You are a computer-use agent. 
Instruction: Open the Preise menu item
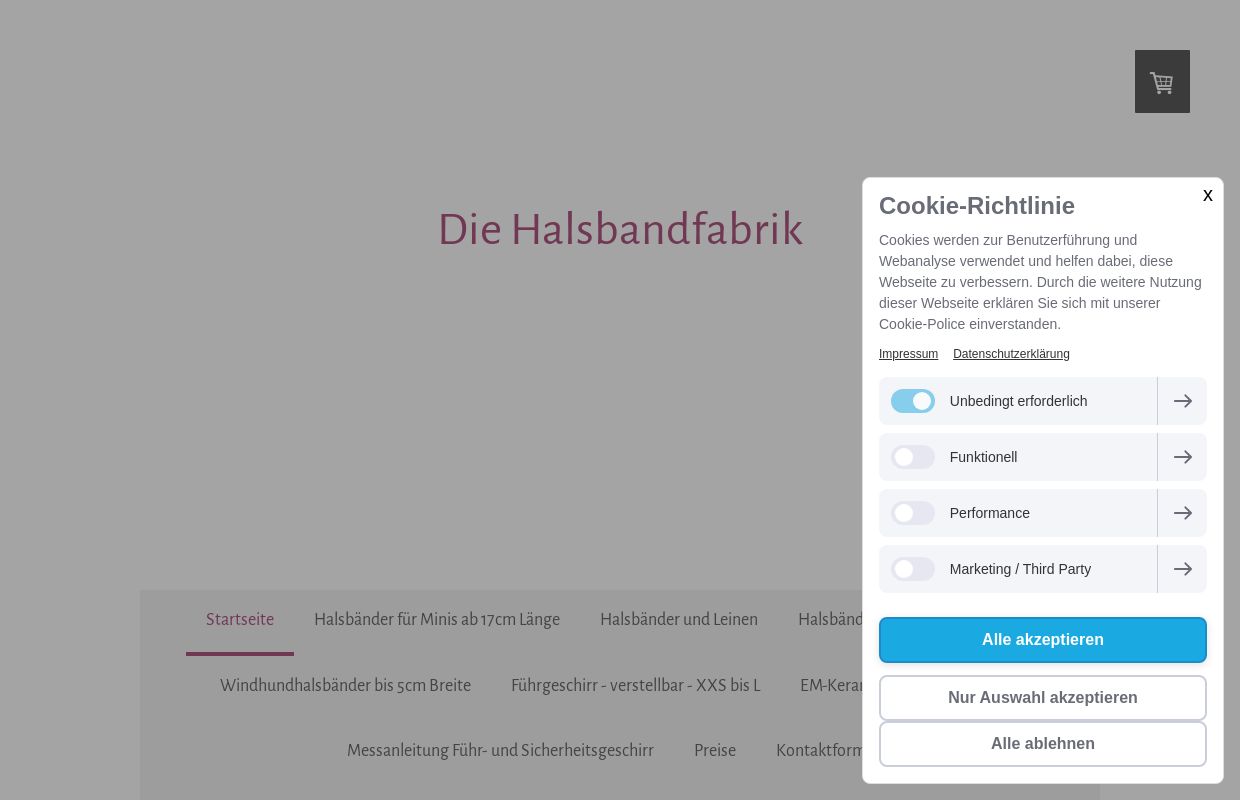(x=715, y=751)
